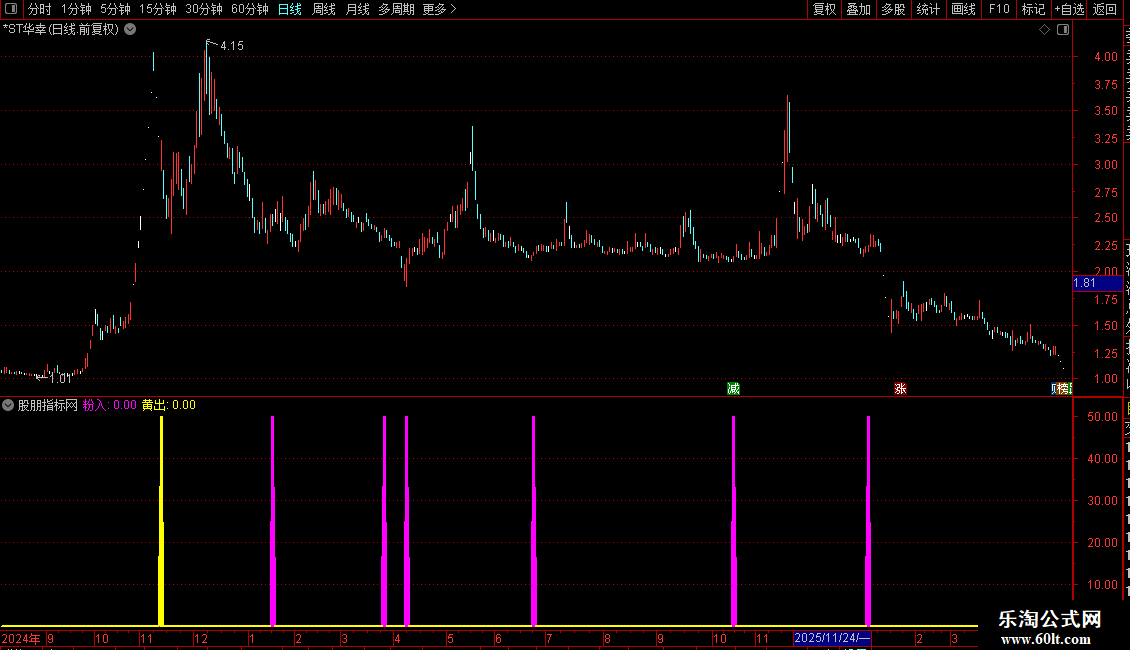Open the 统计 statistics tool
Image resolution: width=1130 pixels, height=650 pixels.
tap(928, 9)
